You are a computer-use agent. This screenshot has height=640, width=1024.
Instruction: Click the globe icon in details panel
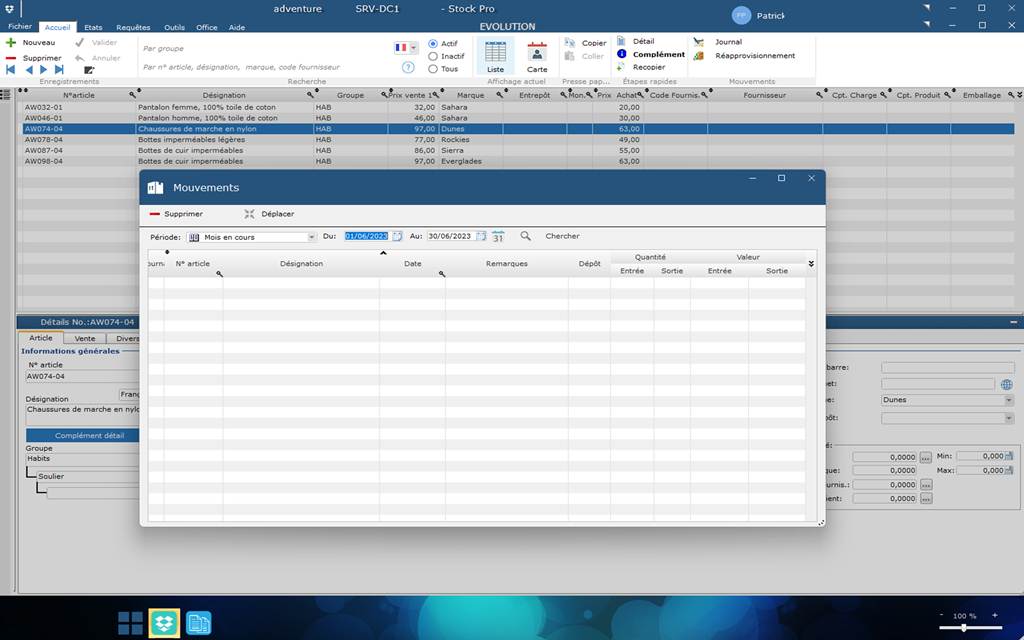coord(1006,384)
